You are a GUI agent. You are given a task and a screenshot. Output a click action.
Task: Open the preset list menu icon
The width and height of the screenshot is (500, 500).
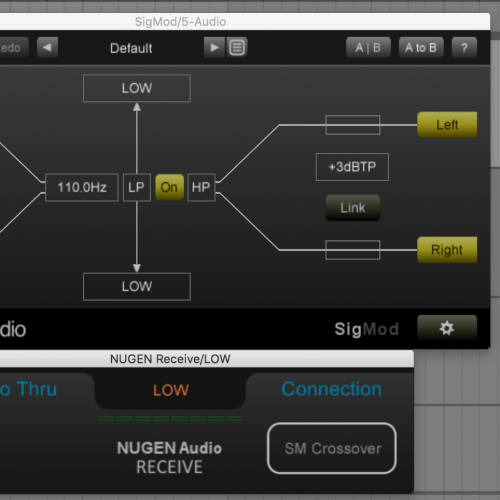click(237, 47)
